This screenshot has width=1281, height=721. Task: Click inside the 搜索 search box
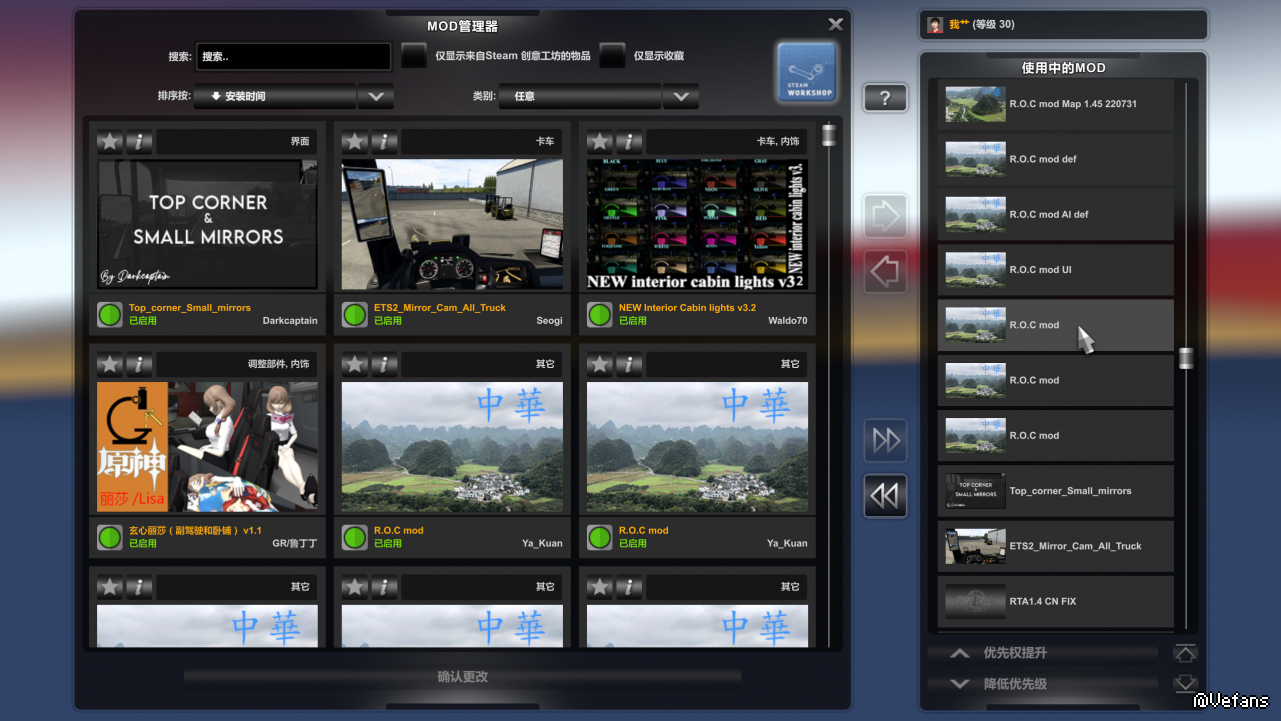(293, 57)
